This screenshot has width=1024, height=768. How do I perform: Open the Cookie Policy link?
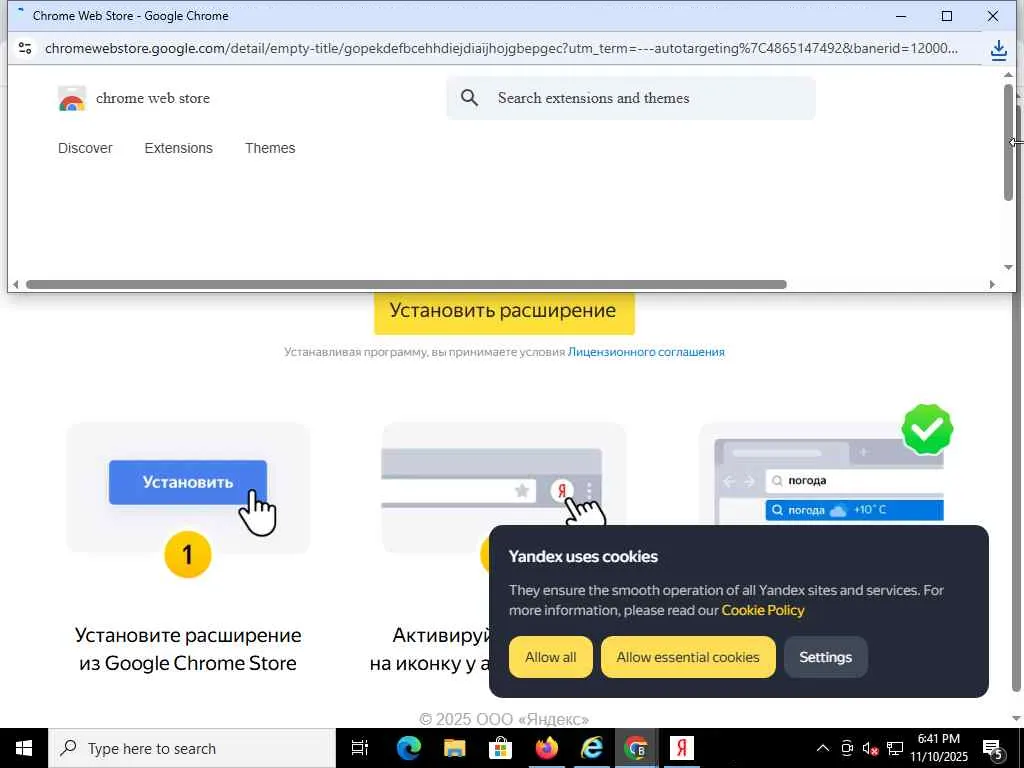click(763, 610)
